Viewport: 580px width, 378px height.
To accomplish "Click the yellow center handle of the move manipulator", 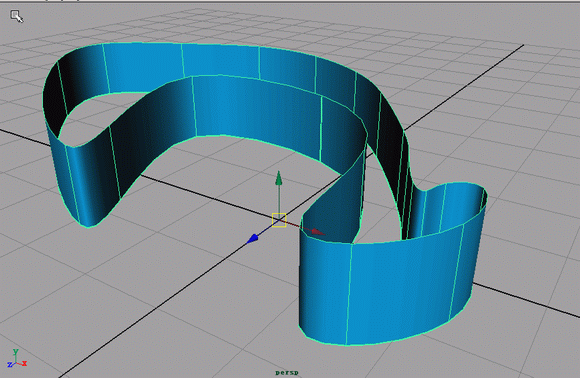I will (x=279, y=220).
